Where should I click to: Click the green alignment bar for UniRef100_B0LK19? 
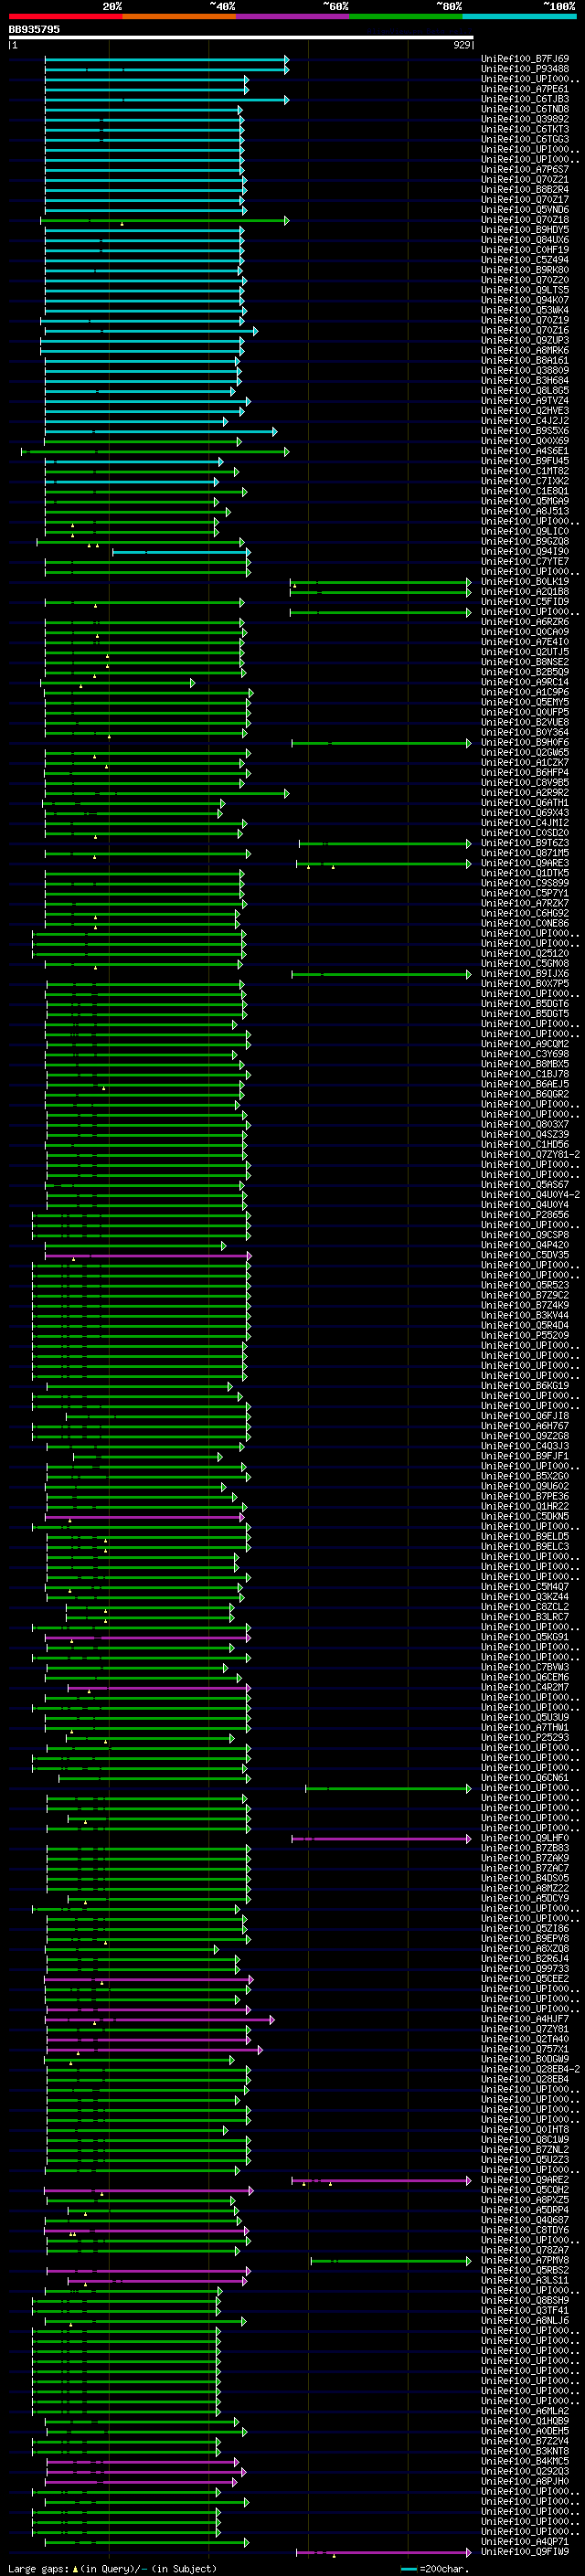(x=381, y=581)
